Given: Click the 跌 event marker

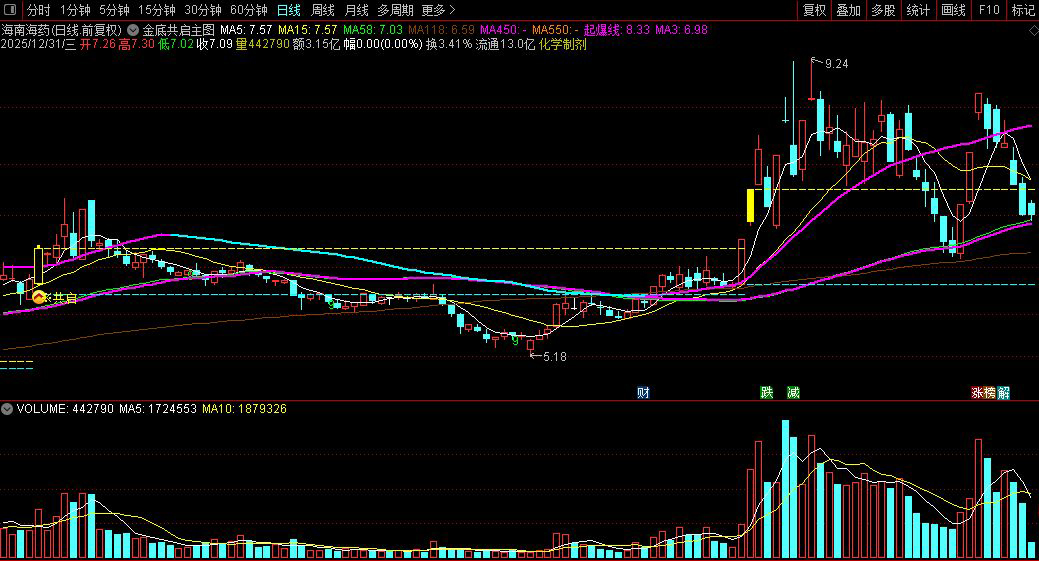Looking at the screenshot, I should click(767, 393).
